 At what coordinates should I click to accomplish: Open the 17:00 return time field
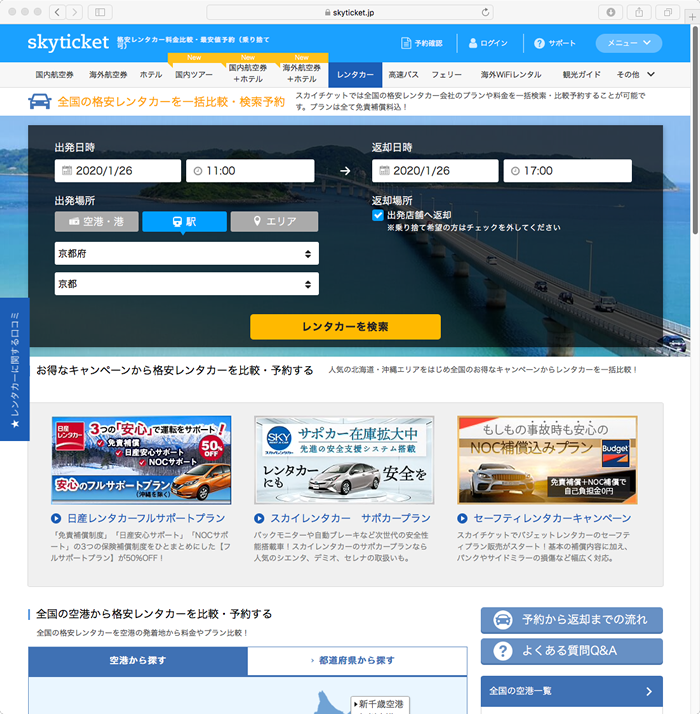coord(567,171)
